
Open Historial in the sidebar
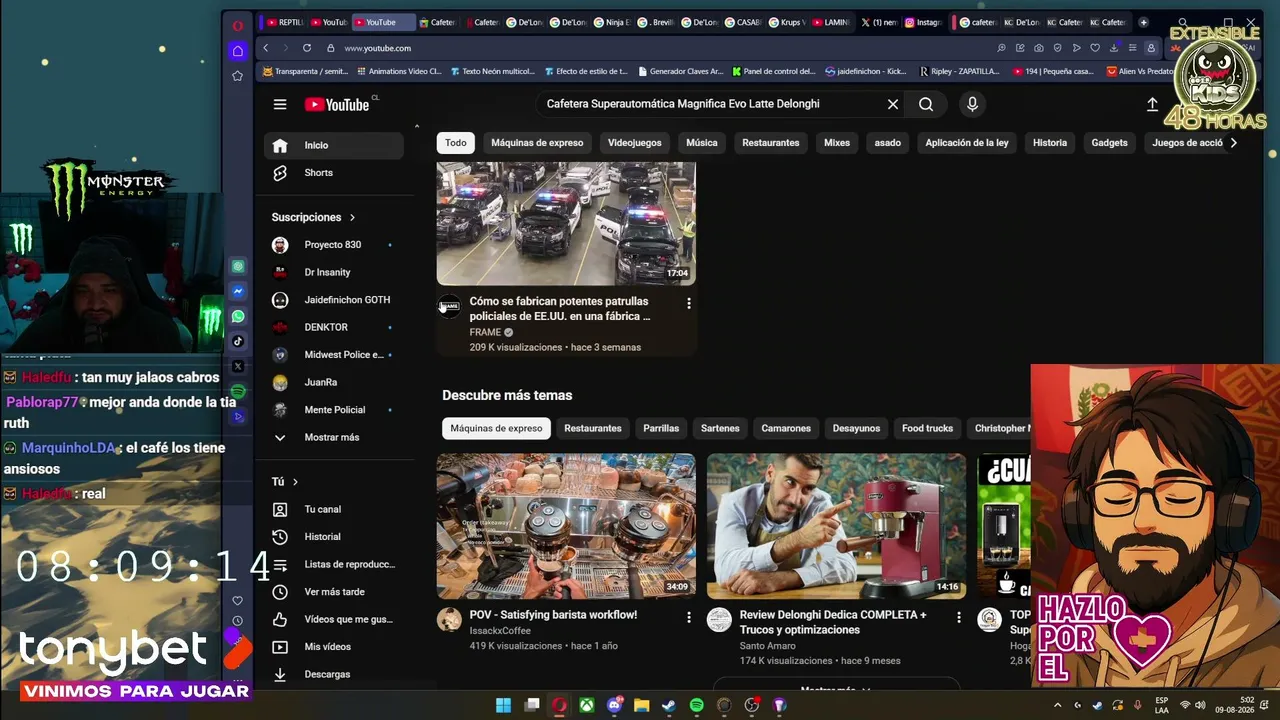tap(334, 537)
